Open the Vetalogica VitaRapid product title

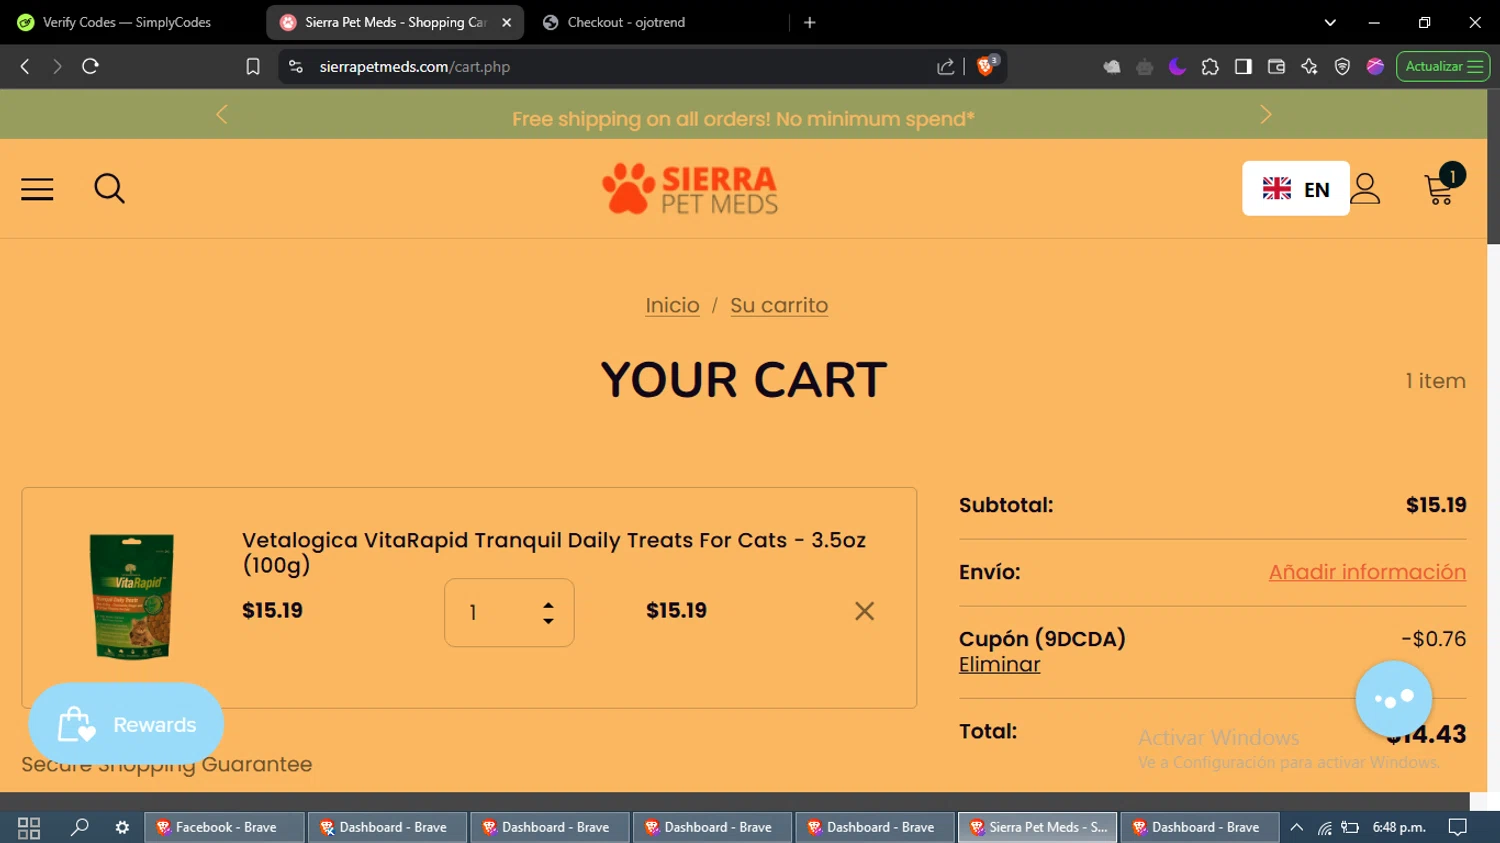(x=554, y=552)
